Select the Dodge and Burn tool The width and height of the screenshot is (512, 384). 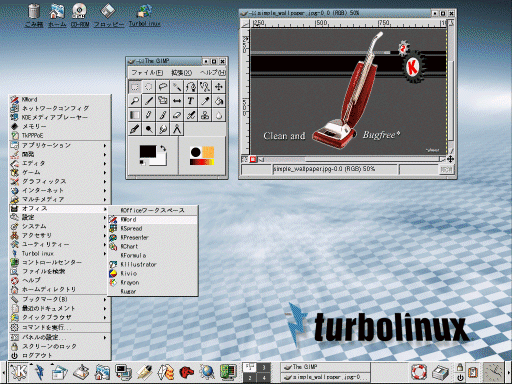(149, 129)
